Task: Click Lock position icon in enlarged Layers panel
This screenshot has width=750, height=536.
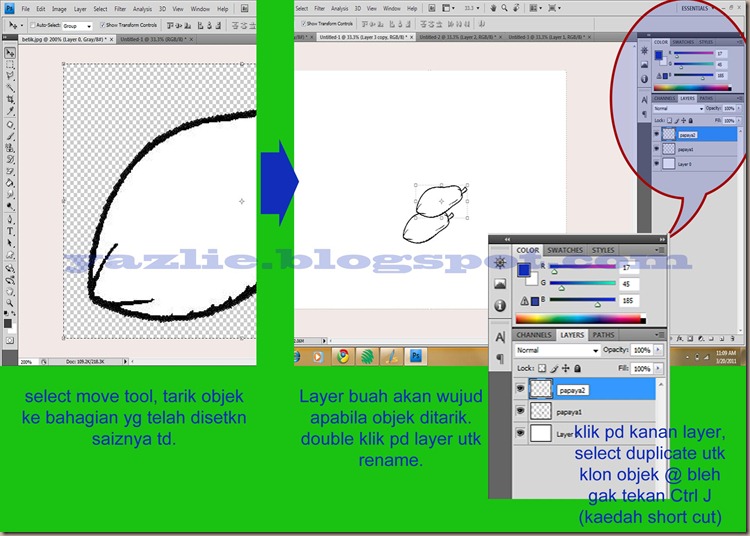Action: 565,368
